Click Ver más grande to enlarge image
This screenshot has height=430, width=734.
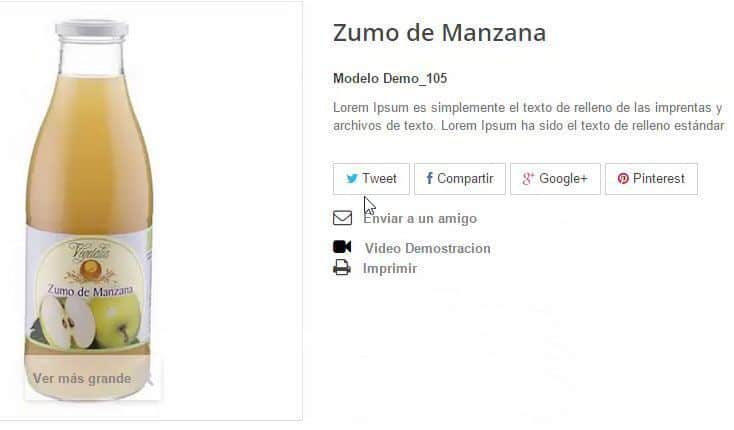pos(82,379)
